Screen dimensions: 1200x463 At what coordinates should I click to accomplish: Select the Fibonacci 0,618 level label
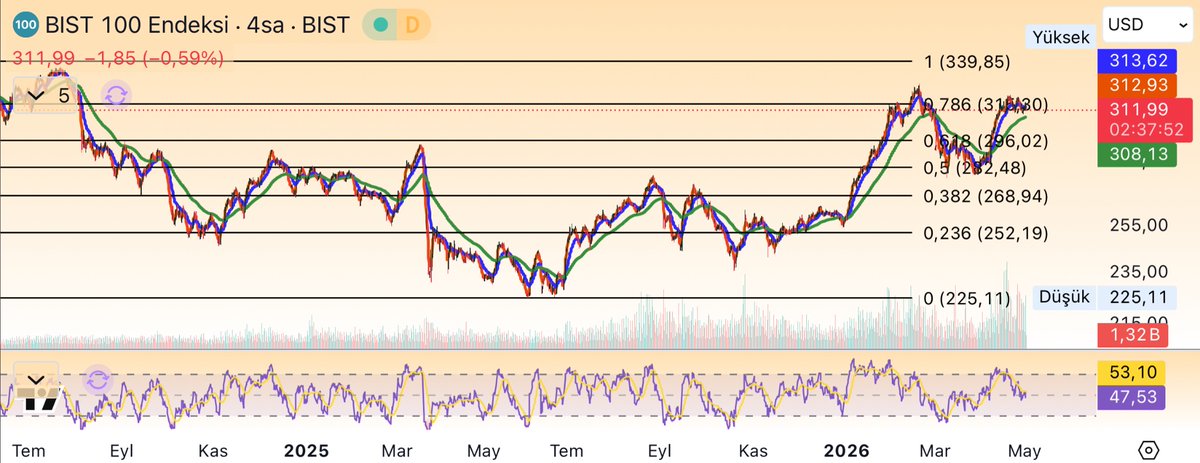(x=986, y=141)
